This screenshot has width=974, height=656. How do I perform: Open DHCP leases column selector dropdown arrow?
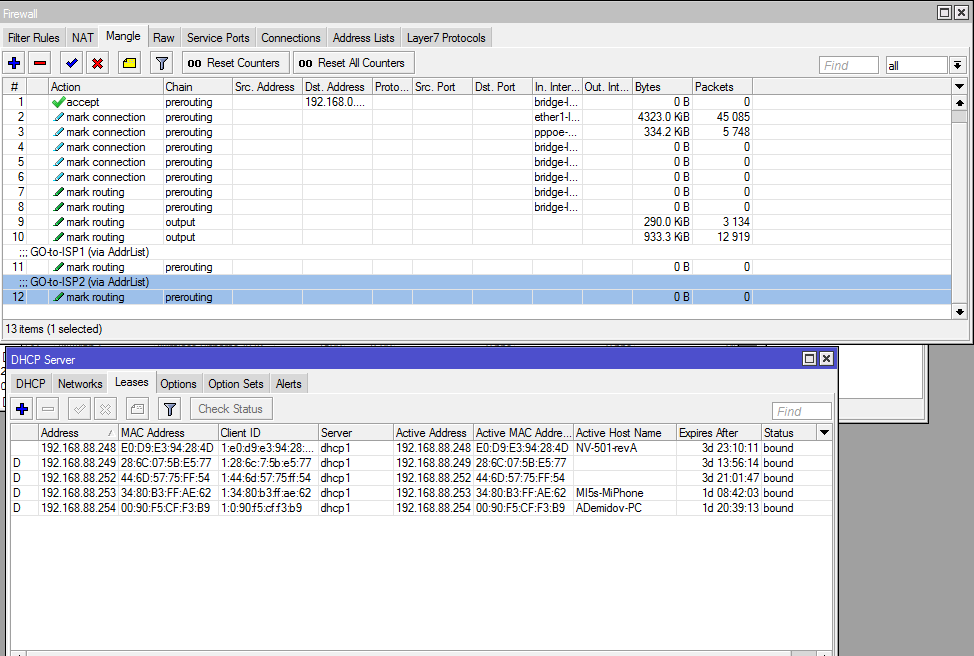(825, 432)
